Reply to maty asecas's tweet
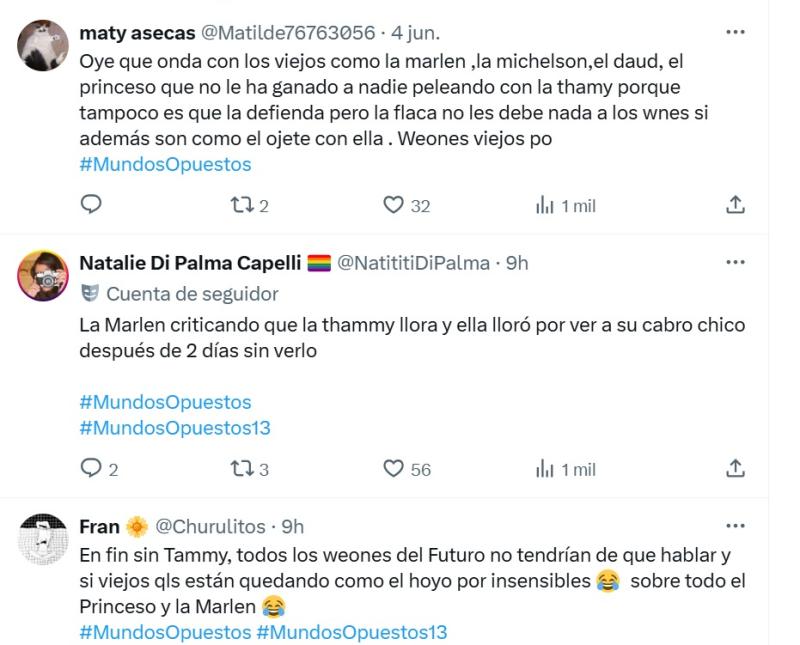This screenshot has height=645, width=800. (x=93, y=204)
